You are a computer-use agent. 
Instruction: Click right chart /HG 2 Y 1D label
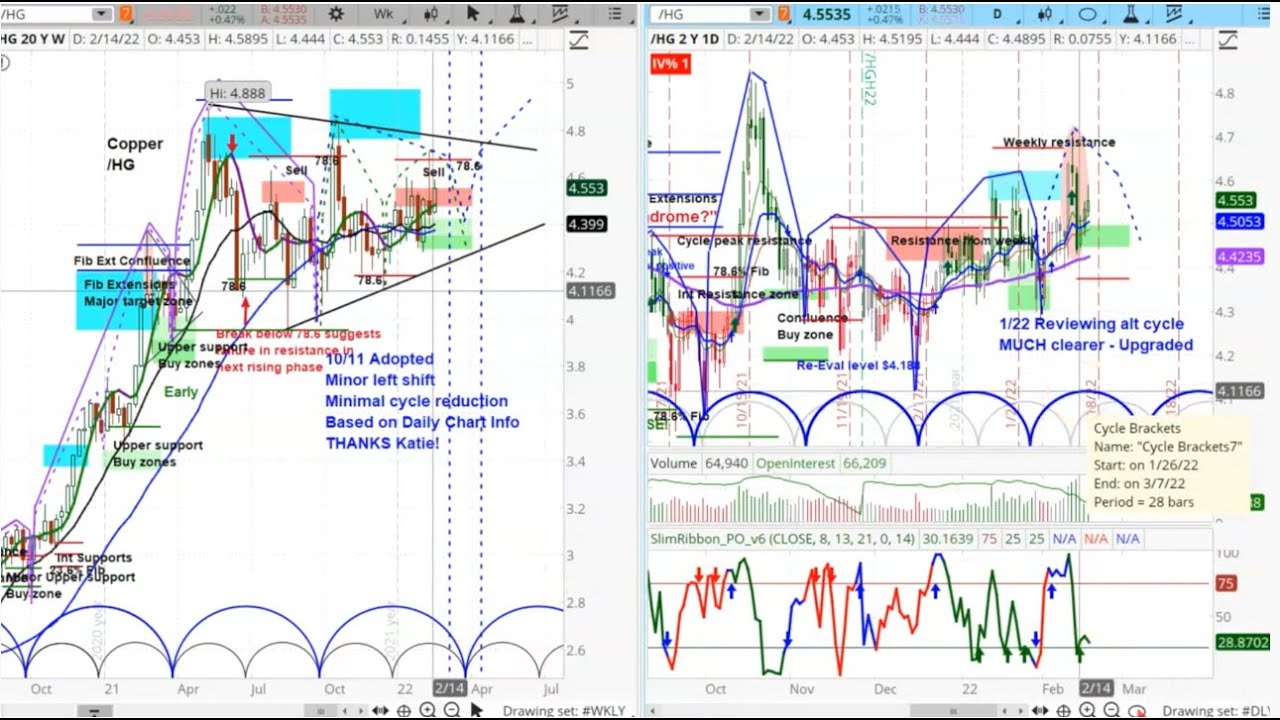[686, 38]
